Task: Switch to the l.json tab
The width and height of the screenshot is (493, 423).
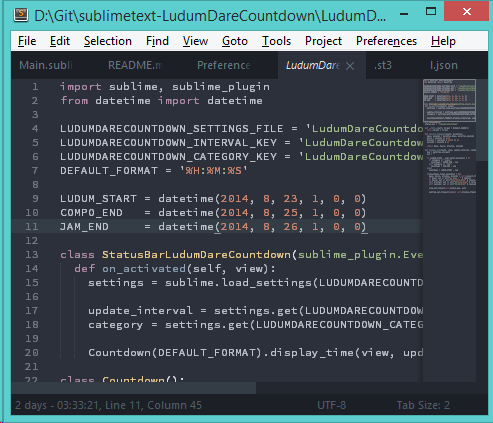Action: [444, 65]
